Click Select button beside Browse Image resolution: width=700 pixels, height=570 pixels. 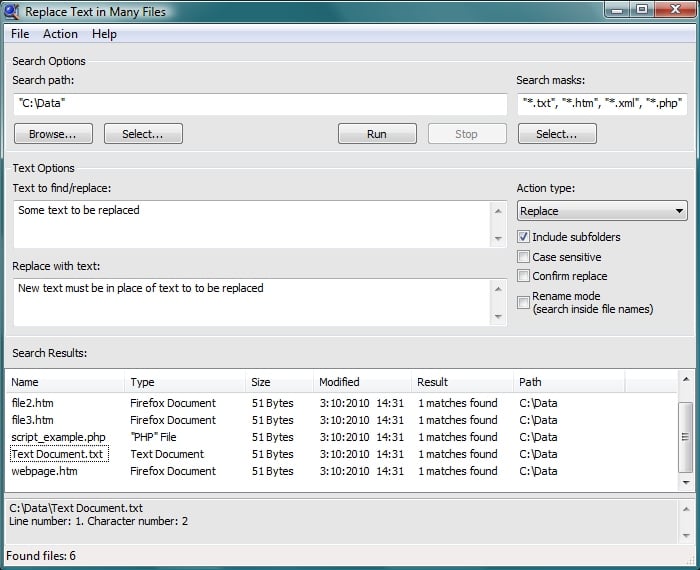tap(143, 134)
